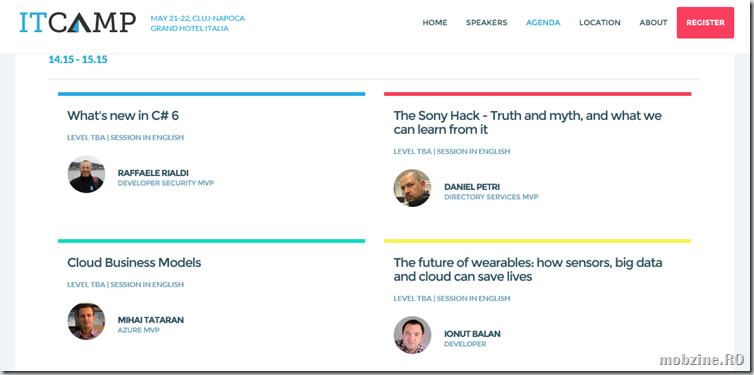Open the Speakers menu item
The height and width of the screenshot is (375, 754).
tap(487, 23)
